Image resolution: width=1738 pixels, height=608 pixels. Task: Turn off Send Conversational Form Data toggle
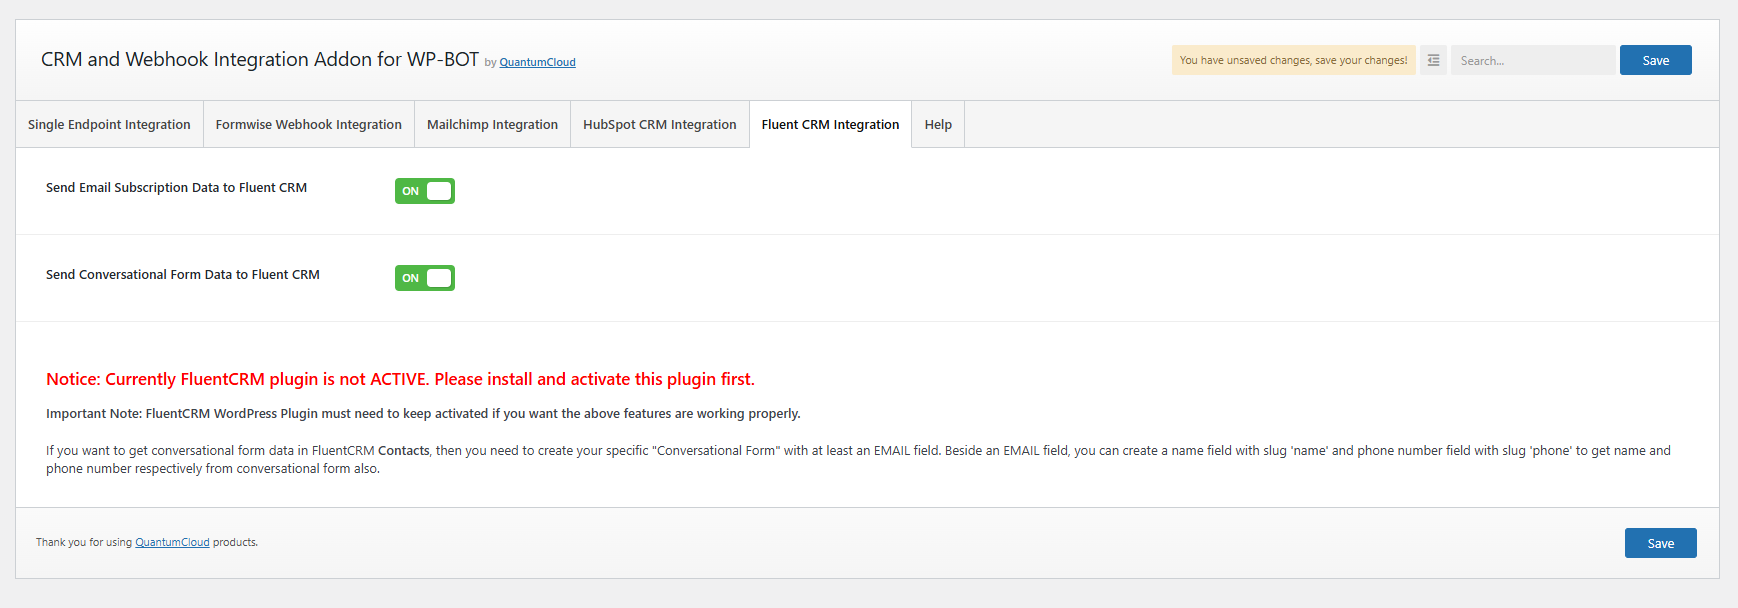pyautogui.click(x=425, y=278)
